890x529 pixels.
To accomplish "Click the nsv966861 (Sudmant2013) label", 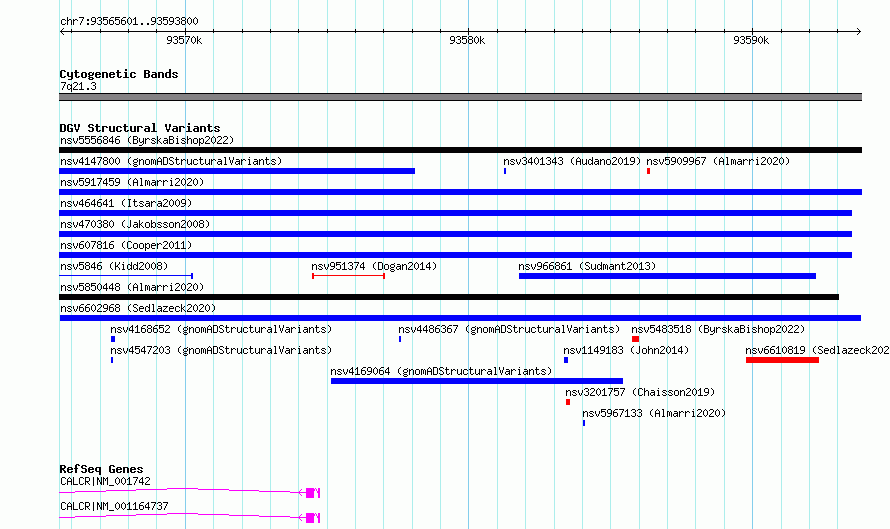I will pos(587,266).
